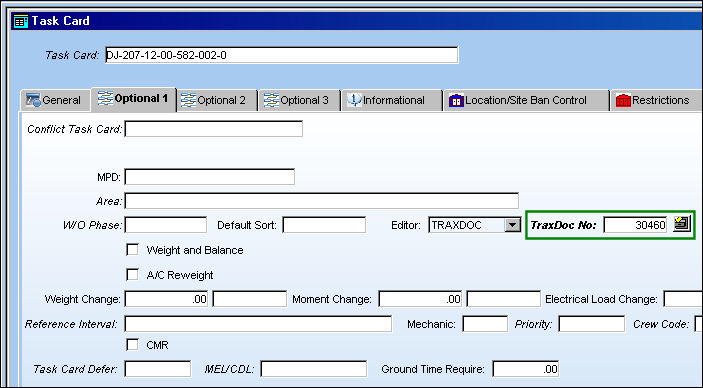Image resolution: width=703 pixels, height=388 pixels.
Task: Select the Area text field
Action: 322,201
